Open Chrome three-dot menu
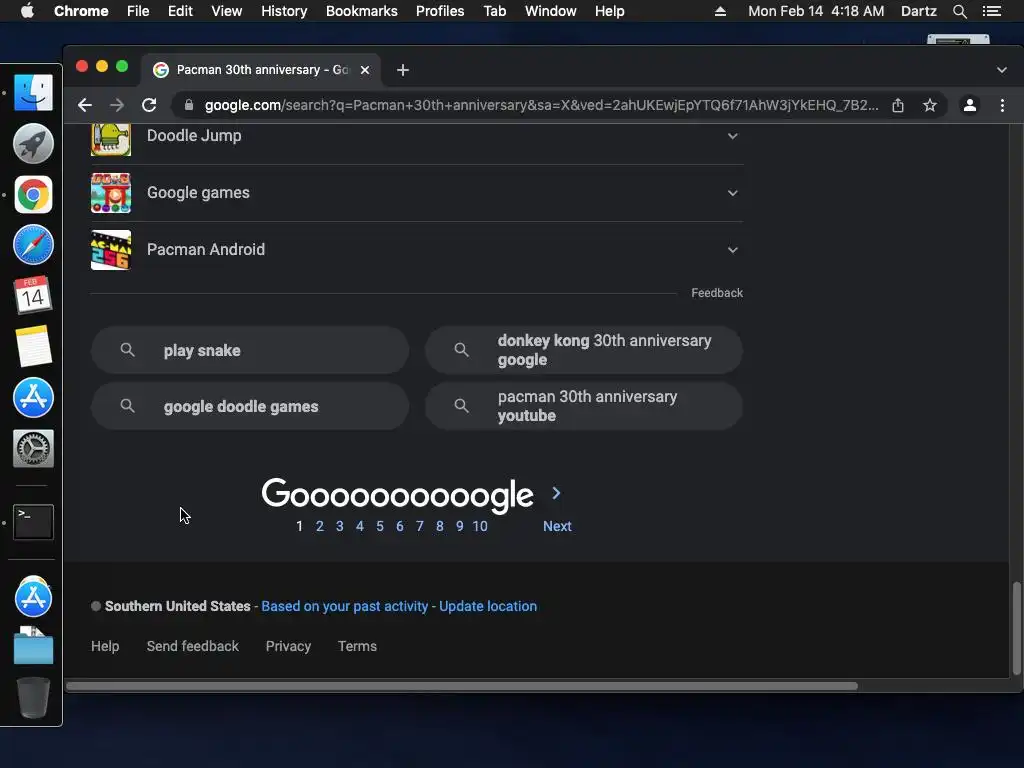 (1002, 105)
